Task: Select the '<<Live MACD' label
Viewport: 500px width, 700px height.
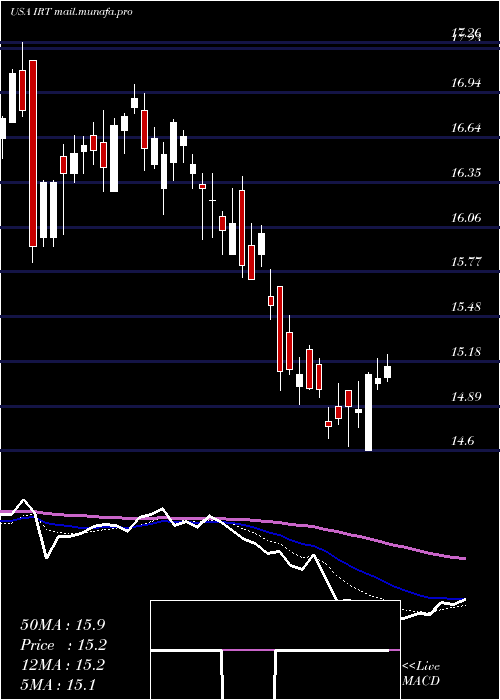Action: [x=421, y=674]
